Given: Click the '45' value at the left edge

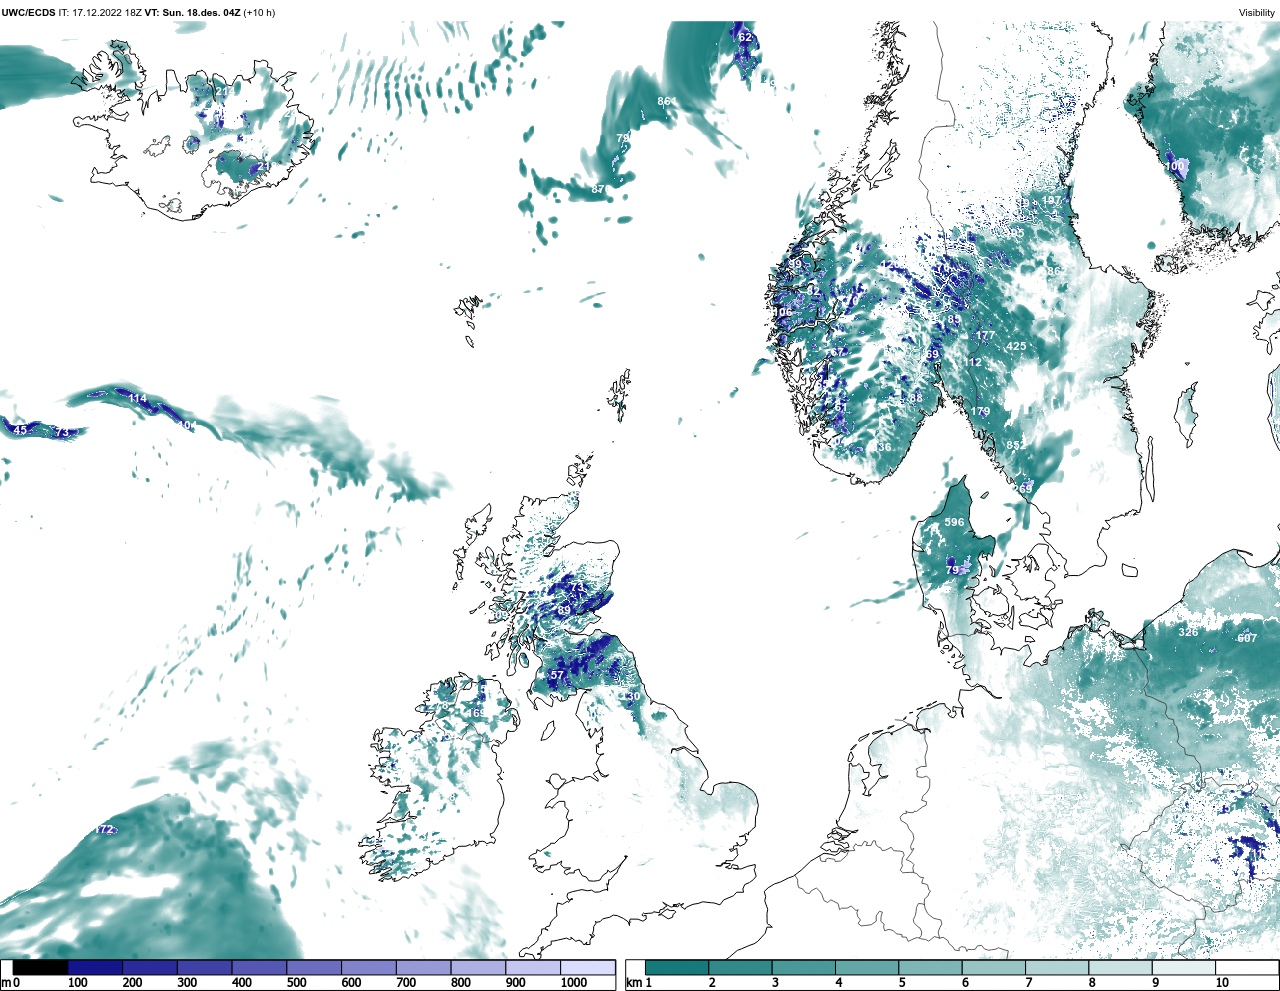Looking at the screenshot, I should coord(20,430).
